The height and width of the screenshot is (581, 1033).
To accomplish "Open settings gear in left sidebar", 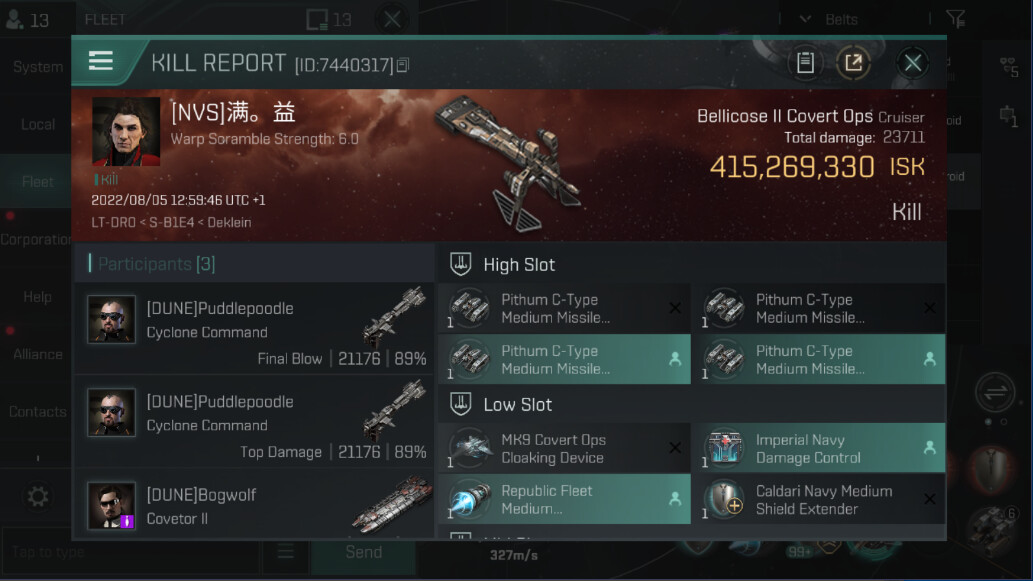I will pos(38,497).
